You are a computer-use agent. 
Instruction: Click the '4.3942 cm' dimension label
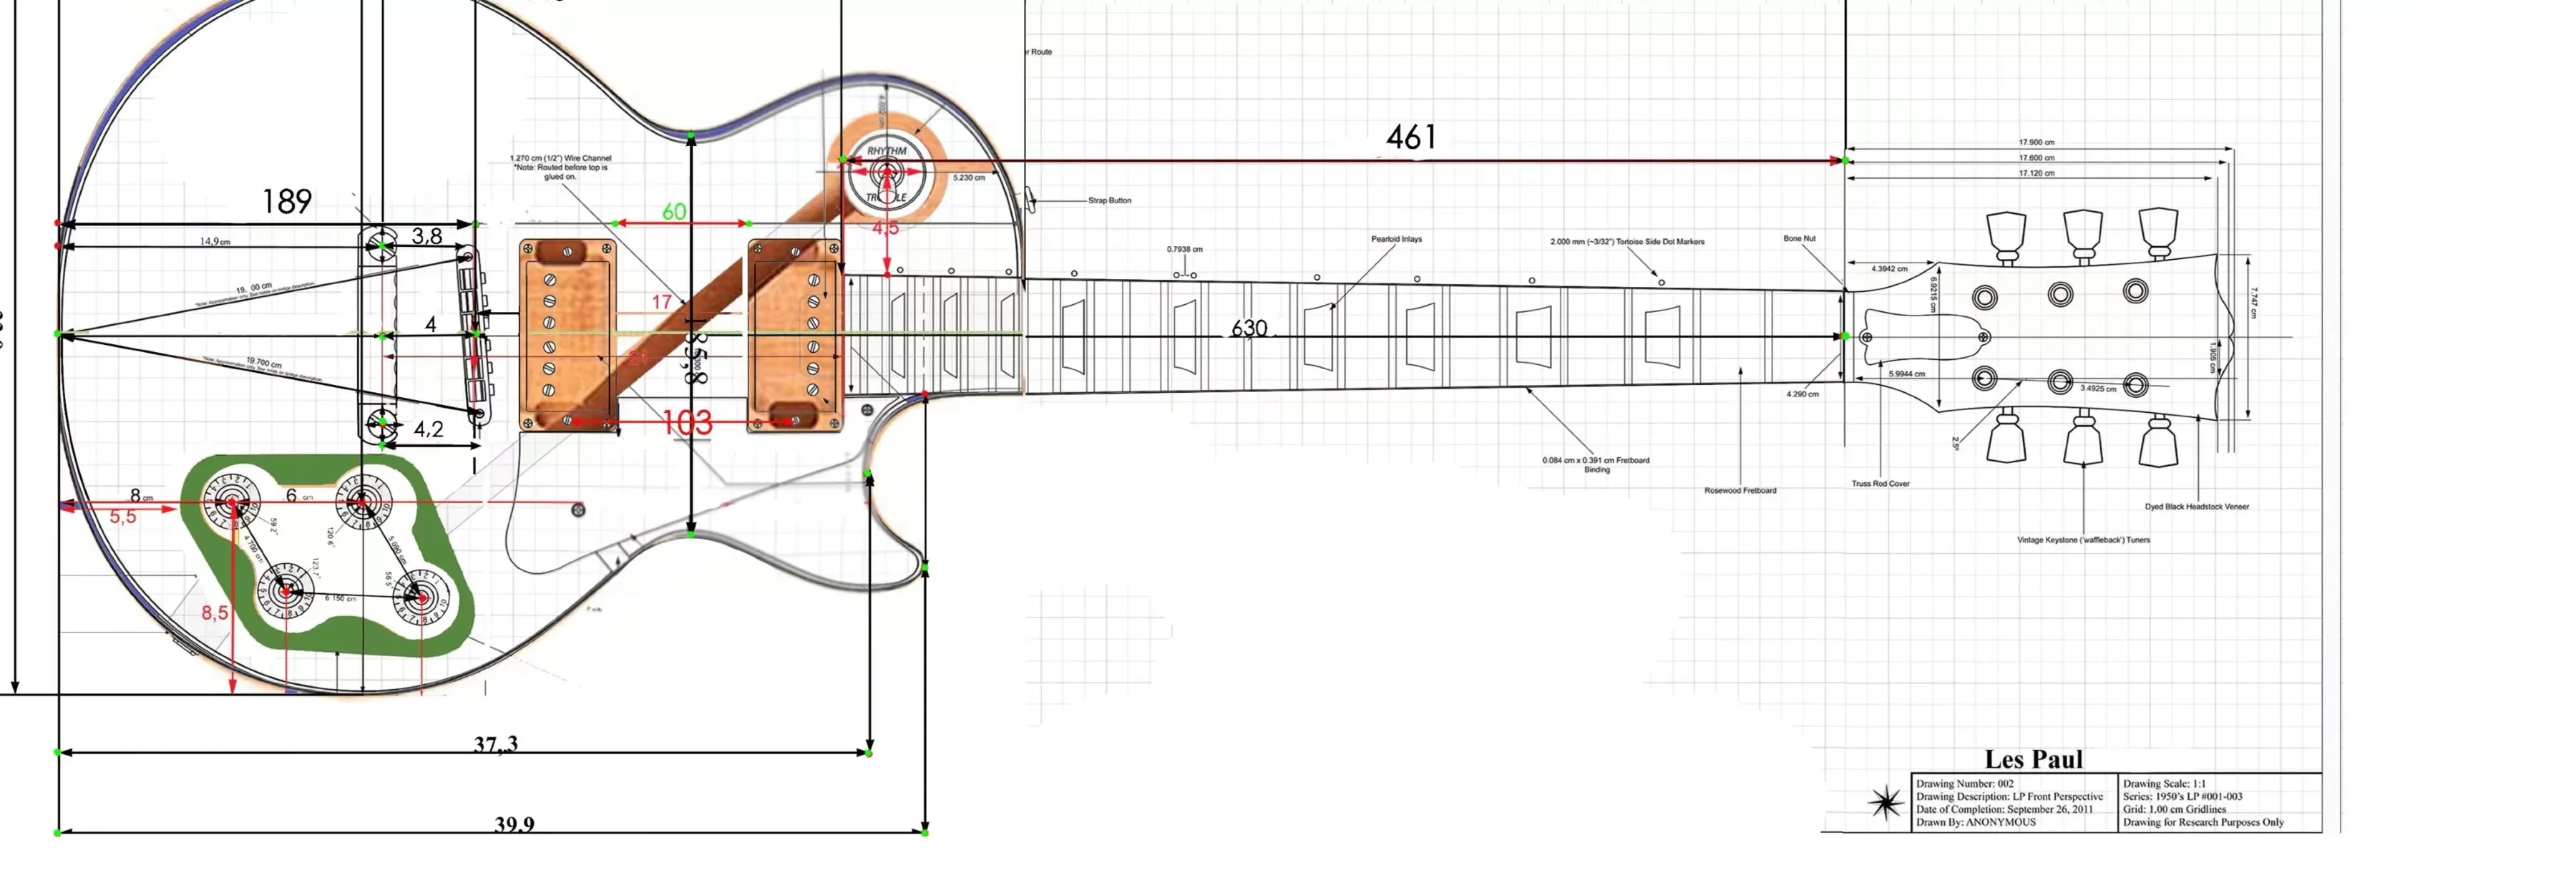click(x=1889, y=268)
